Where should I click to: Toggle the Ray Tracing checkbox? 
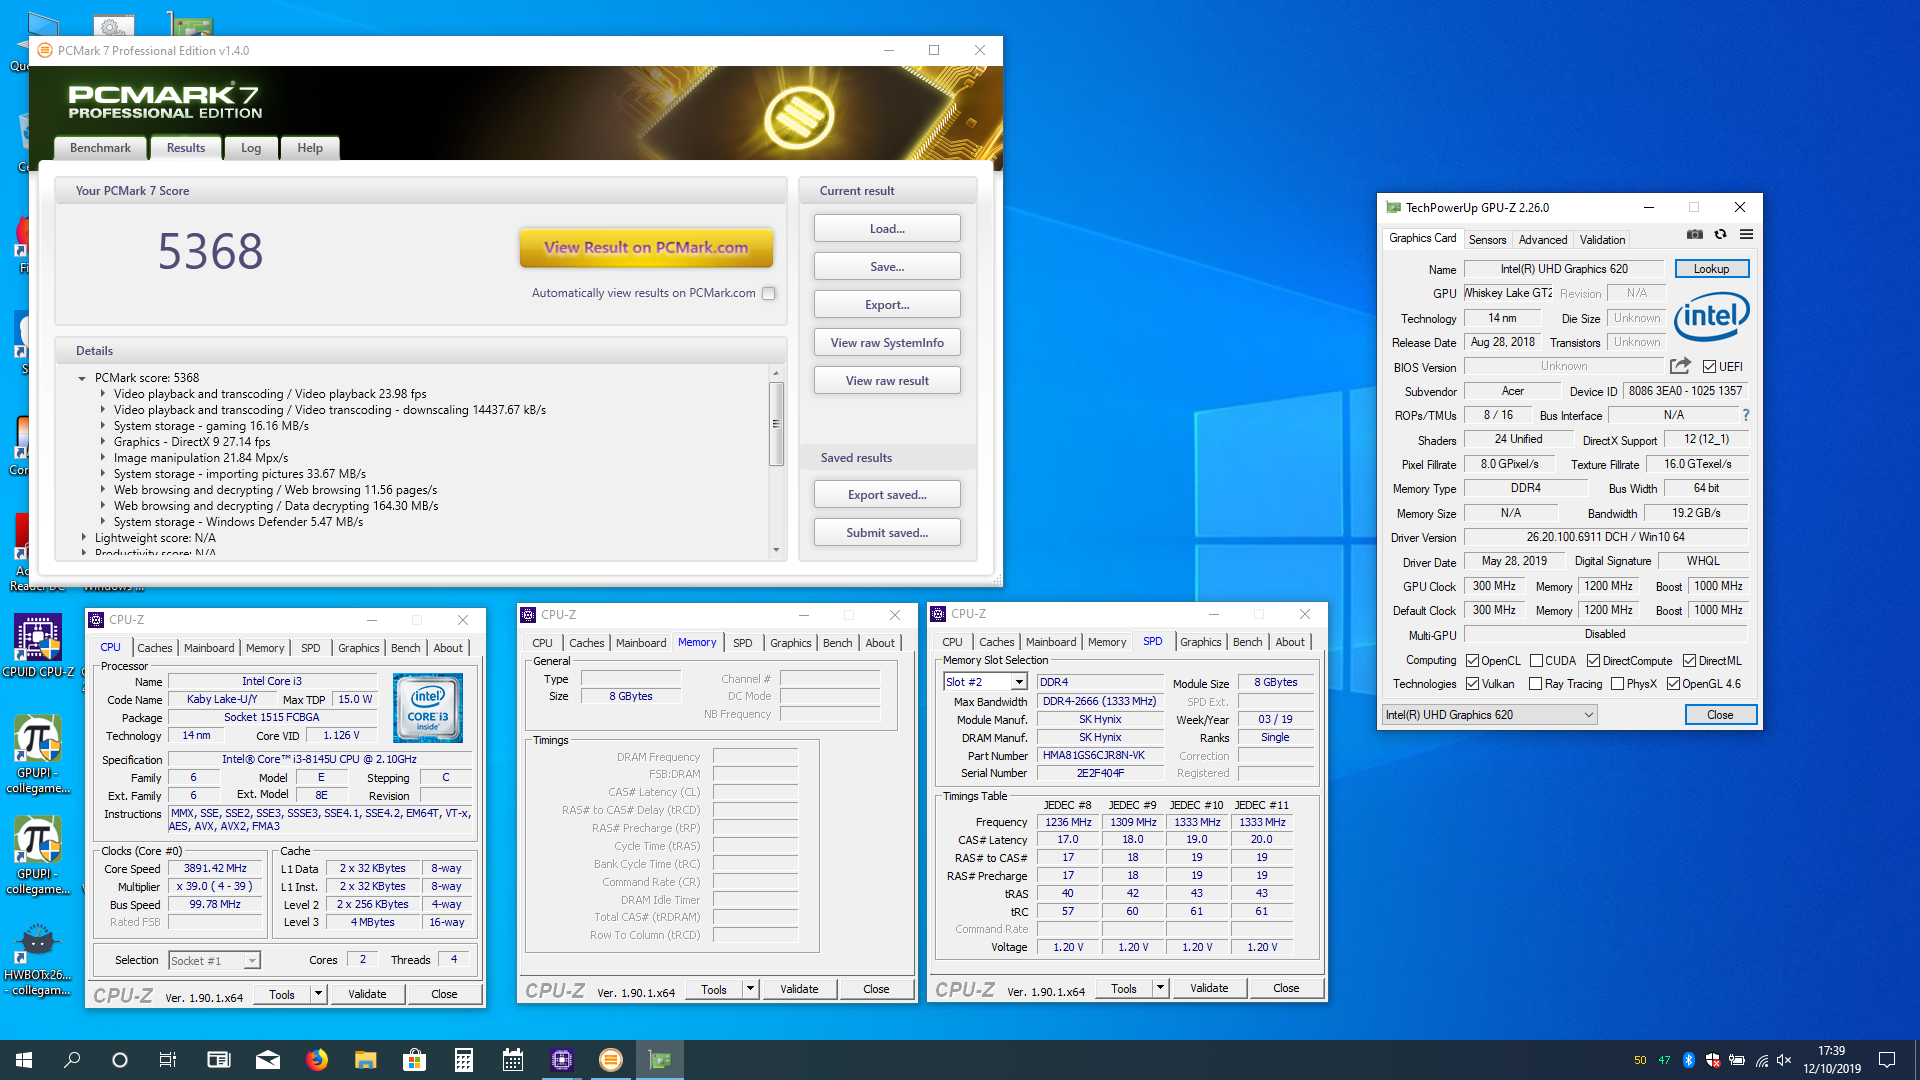click(x=1535, y=684)
